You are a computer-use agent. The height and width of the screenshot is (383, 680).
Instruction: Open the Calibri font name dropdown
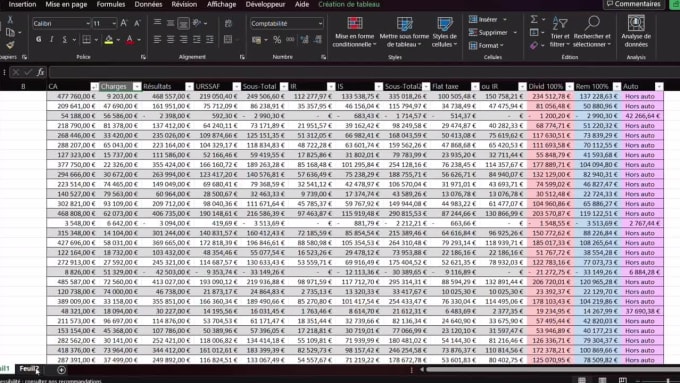click(88, 23)
